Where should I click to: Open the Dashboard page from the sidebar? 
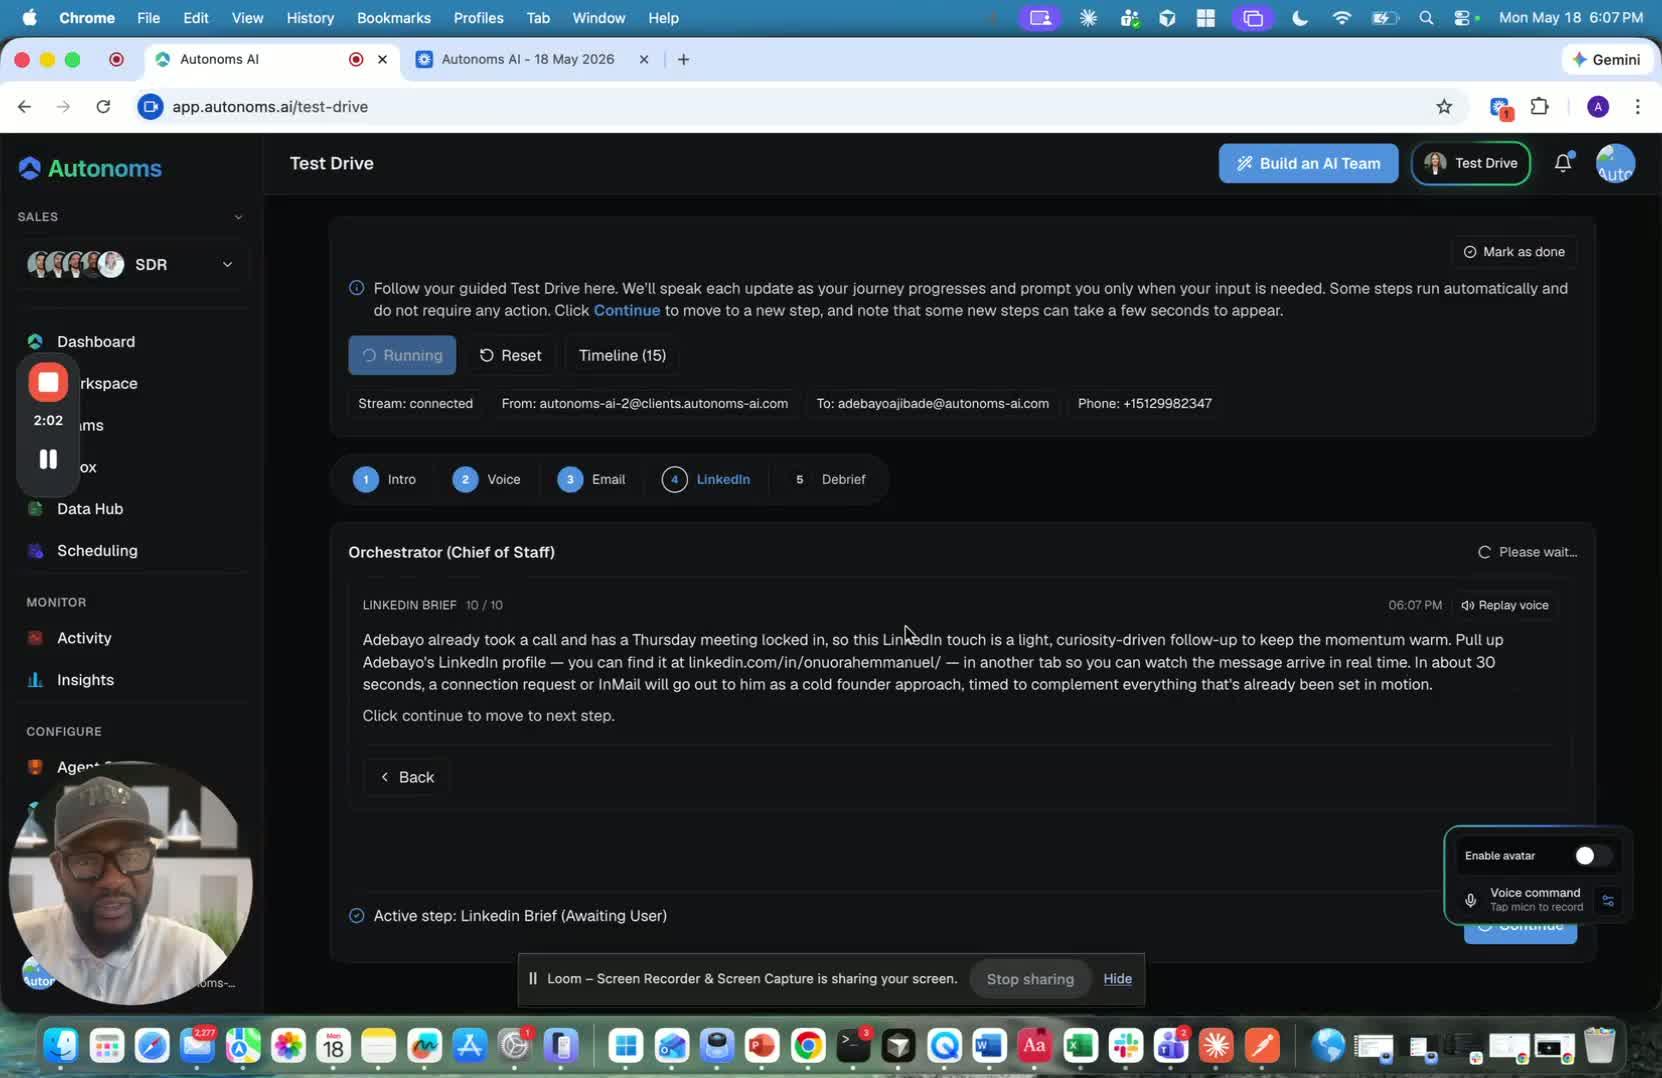[x=95, y=342]
